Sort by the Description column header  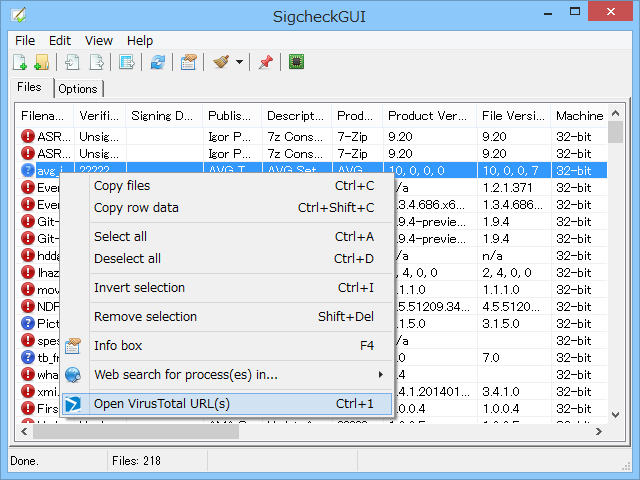pos(297,116)
